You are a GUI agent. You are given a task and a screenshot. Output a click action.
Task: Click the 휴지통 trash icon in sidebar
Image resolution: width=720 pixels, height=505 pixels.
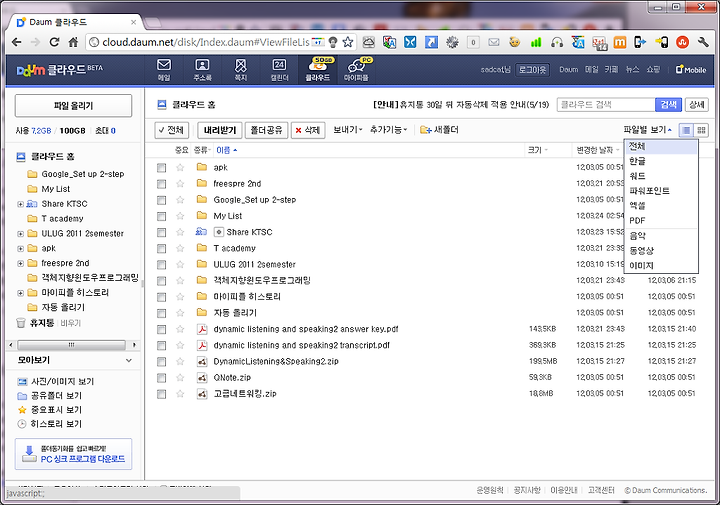pyautogui.click(x=21, y=323)
